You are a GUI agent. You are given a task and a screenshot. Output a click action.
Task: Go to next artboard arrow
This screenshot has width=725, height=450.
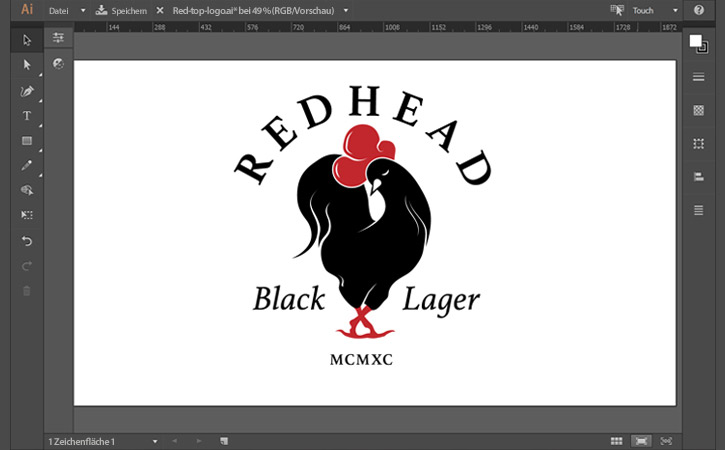pos(199,441)
